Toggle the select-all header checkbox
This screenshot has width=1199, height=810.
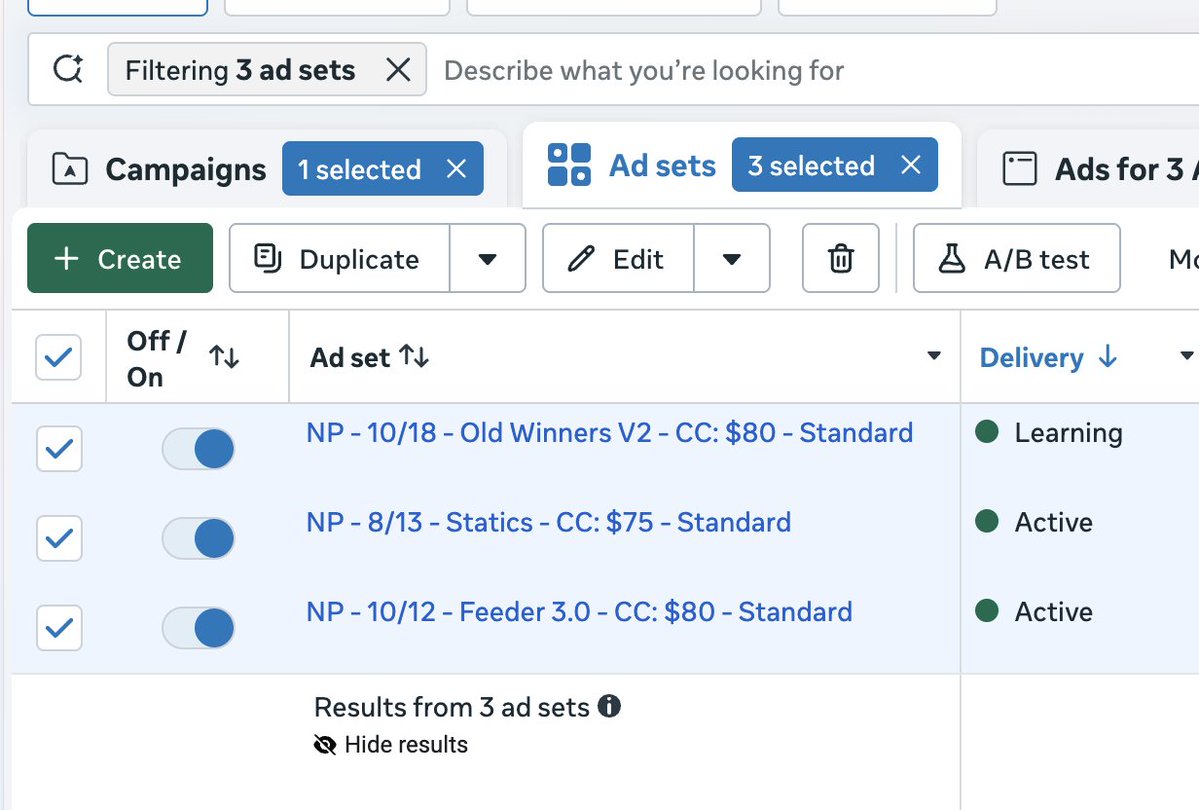tap(58, 357)
